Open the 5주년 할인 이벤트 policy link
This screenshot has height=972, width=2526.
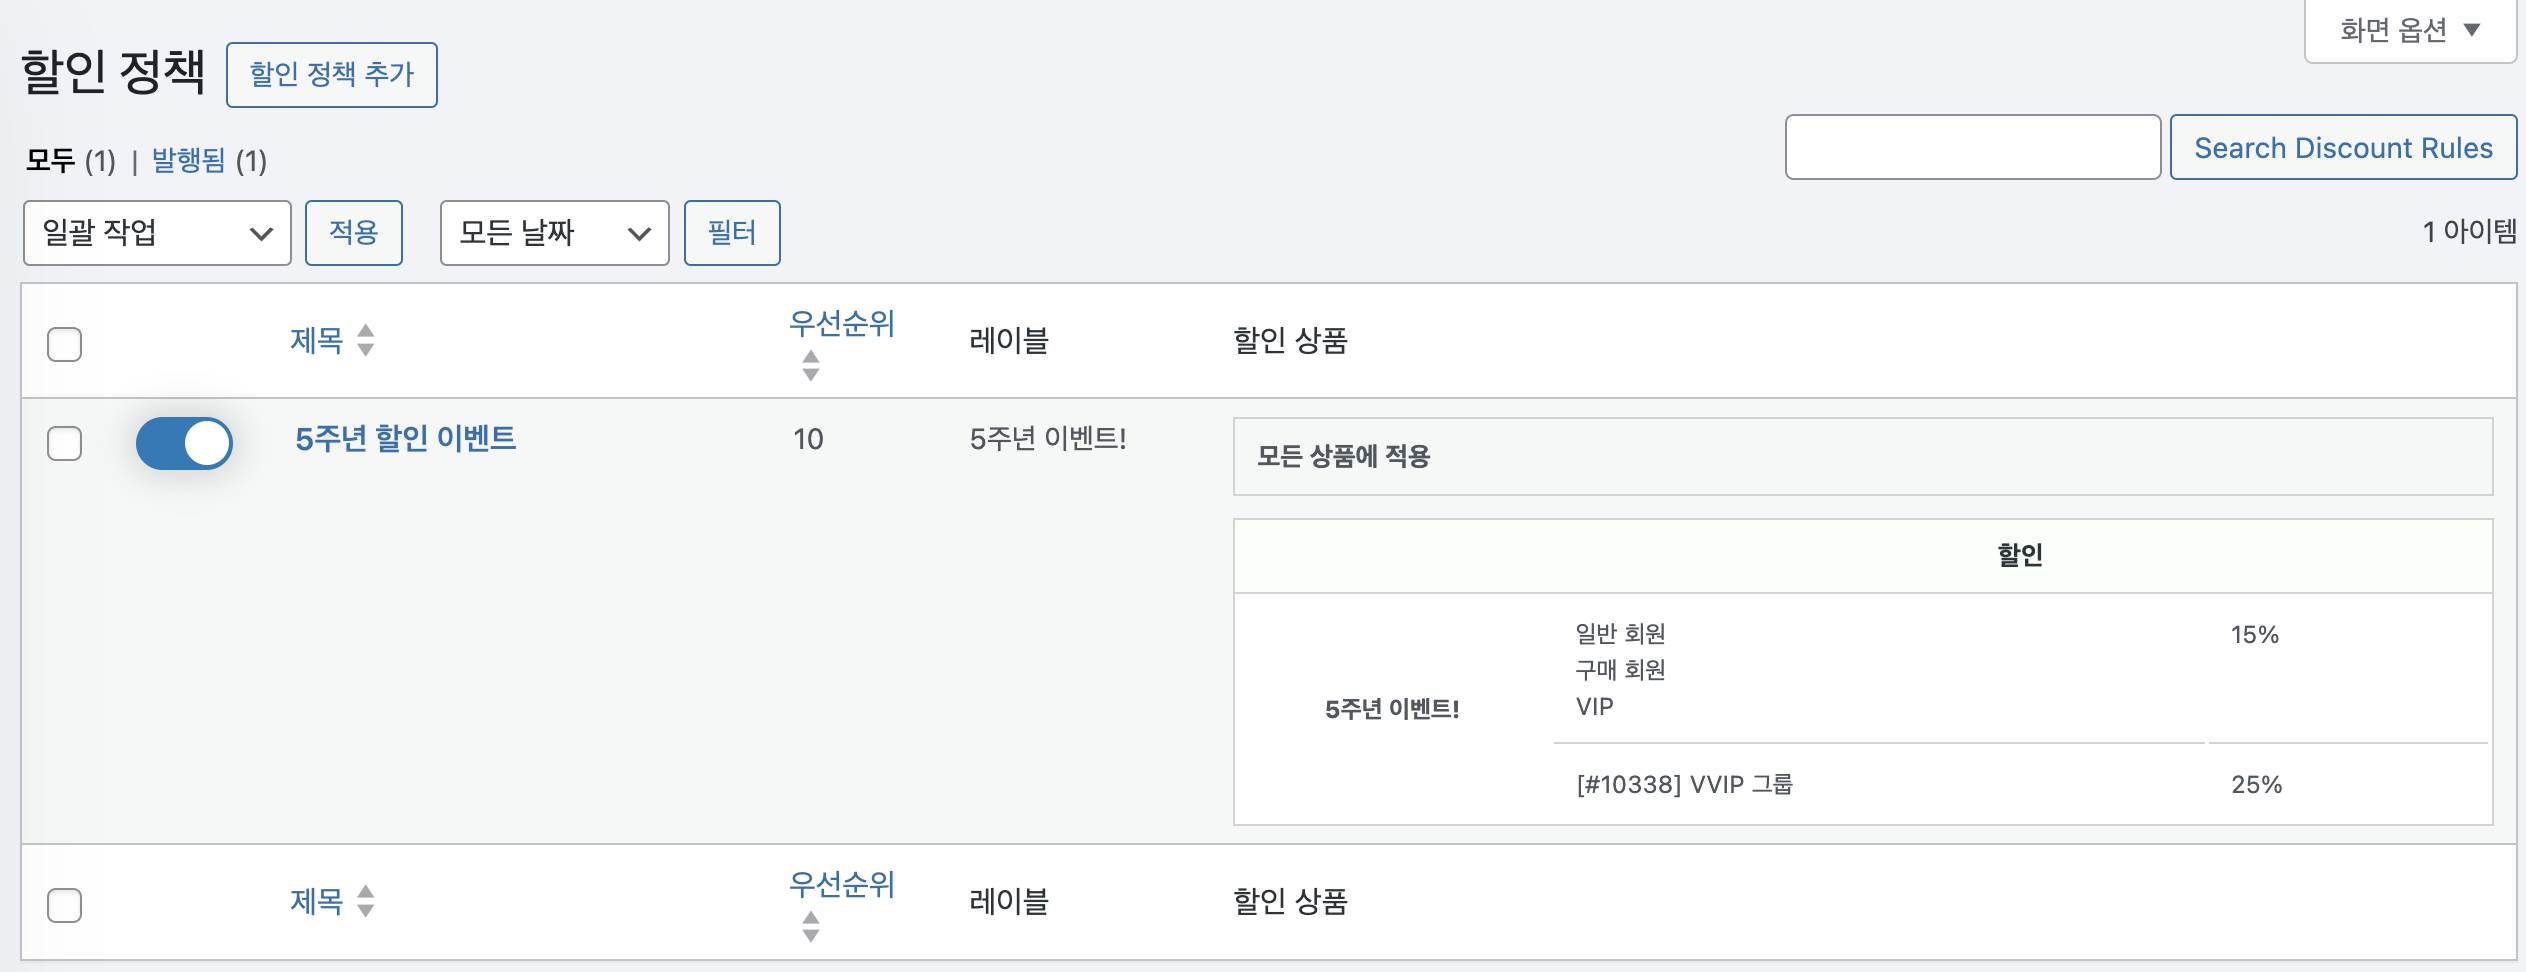(x=405, y=439)
